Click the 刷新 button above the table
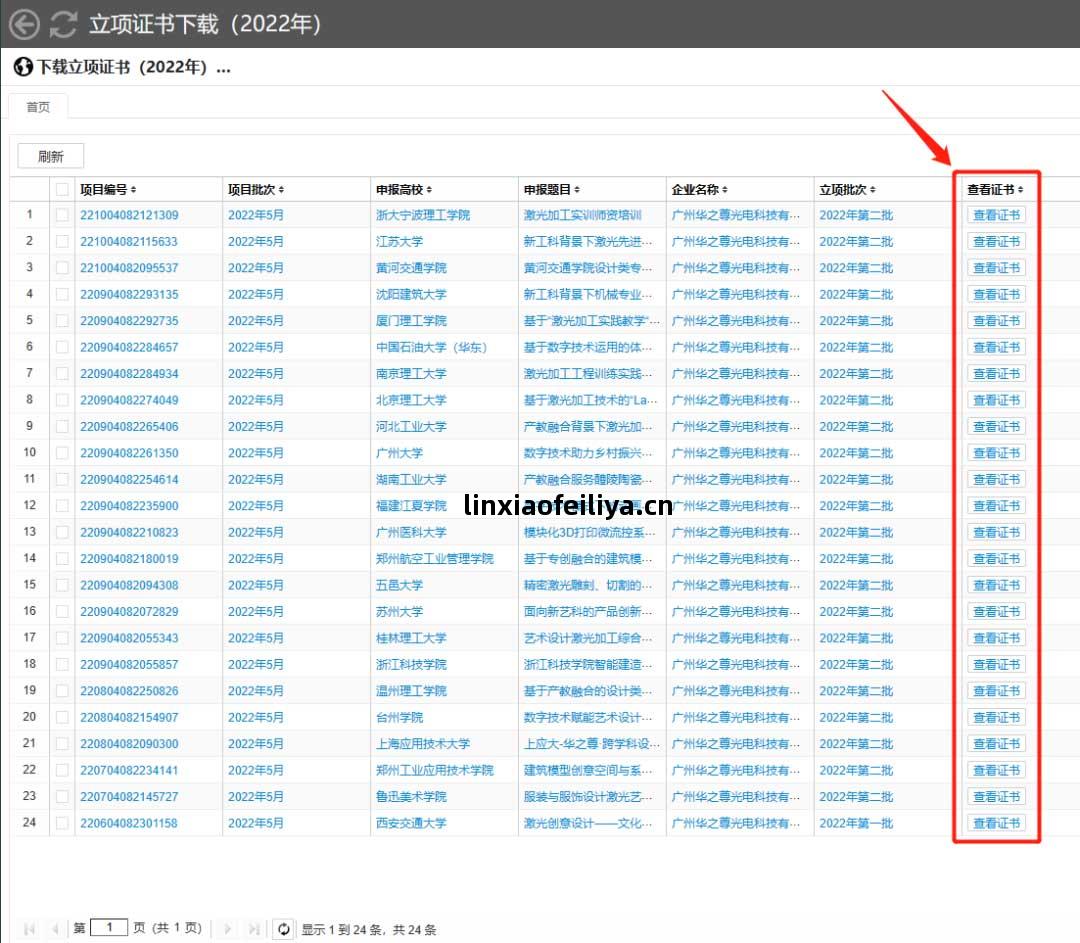This screenshot has height=943, width=1080. [x=51, y=156]
